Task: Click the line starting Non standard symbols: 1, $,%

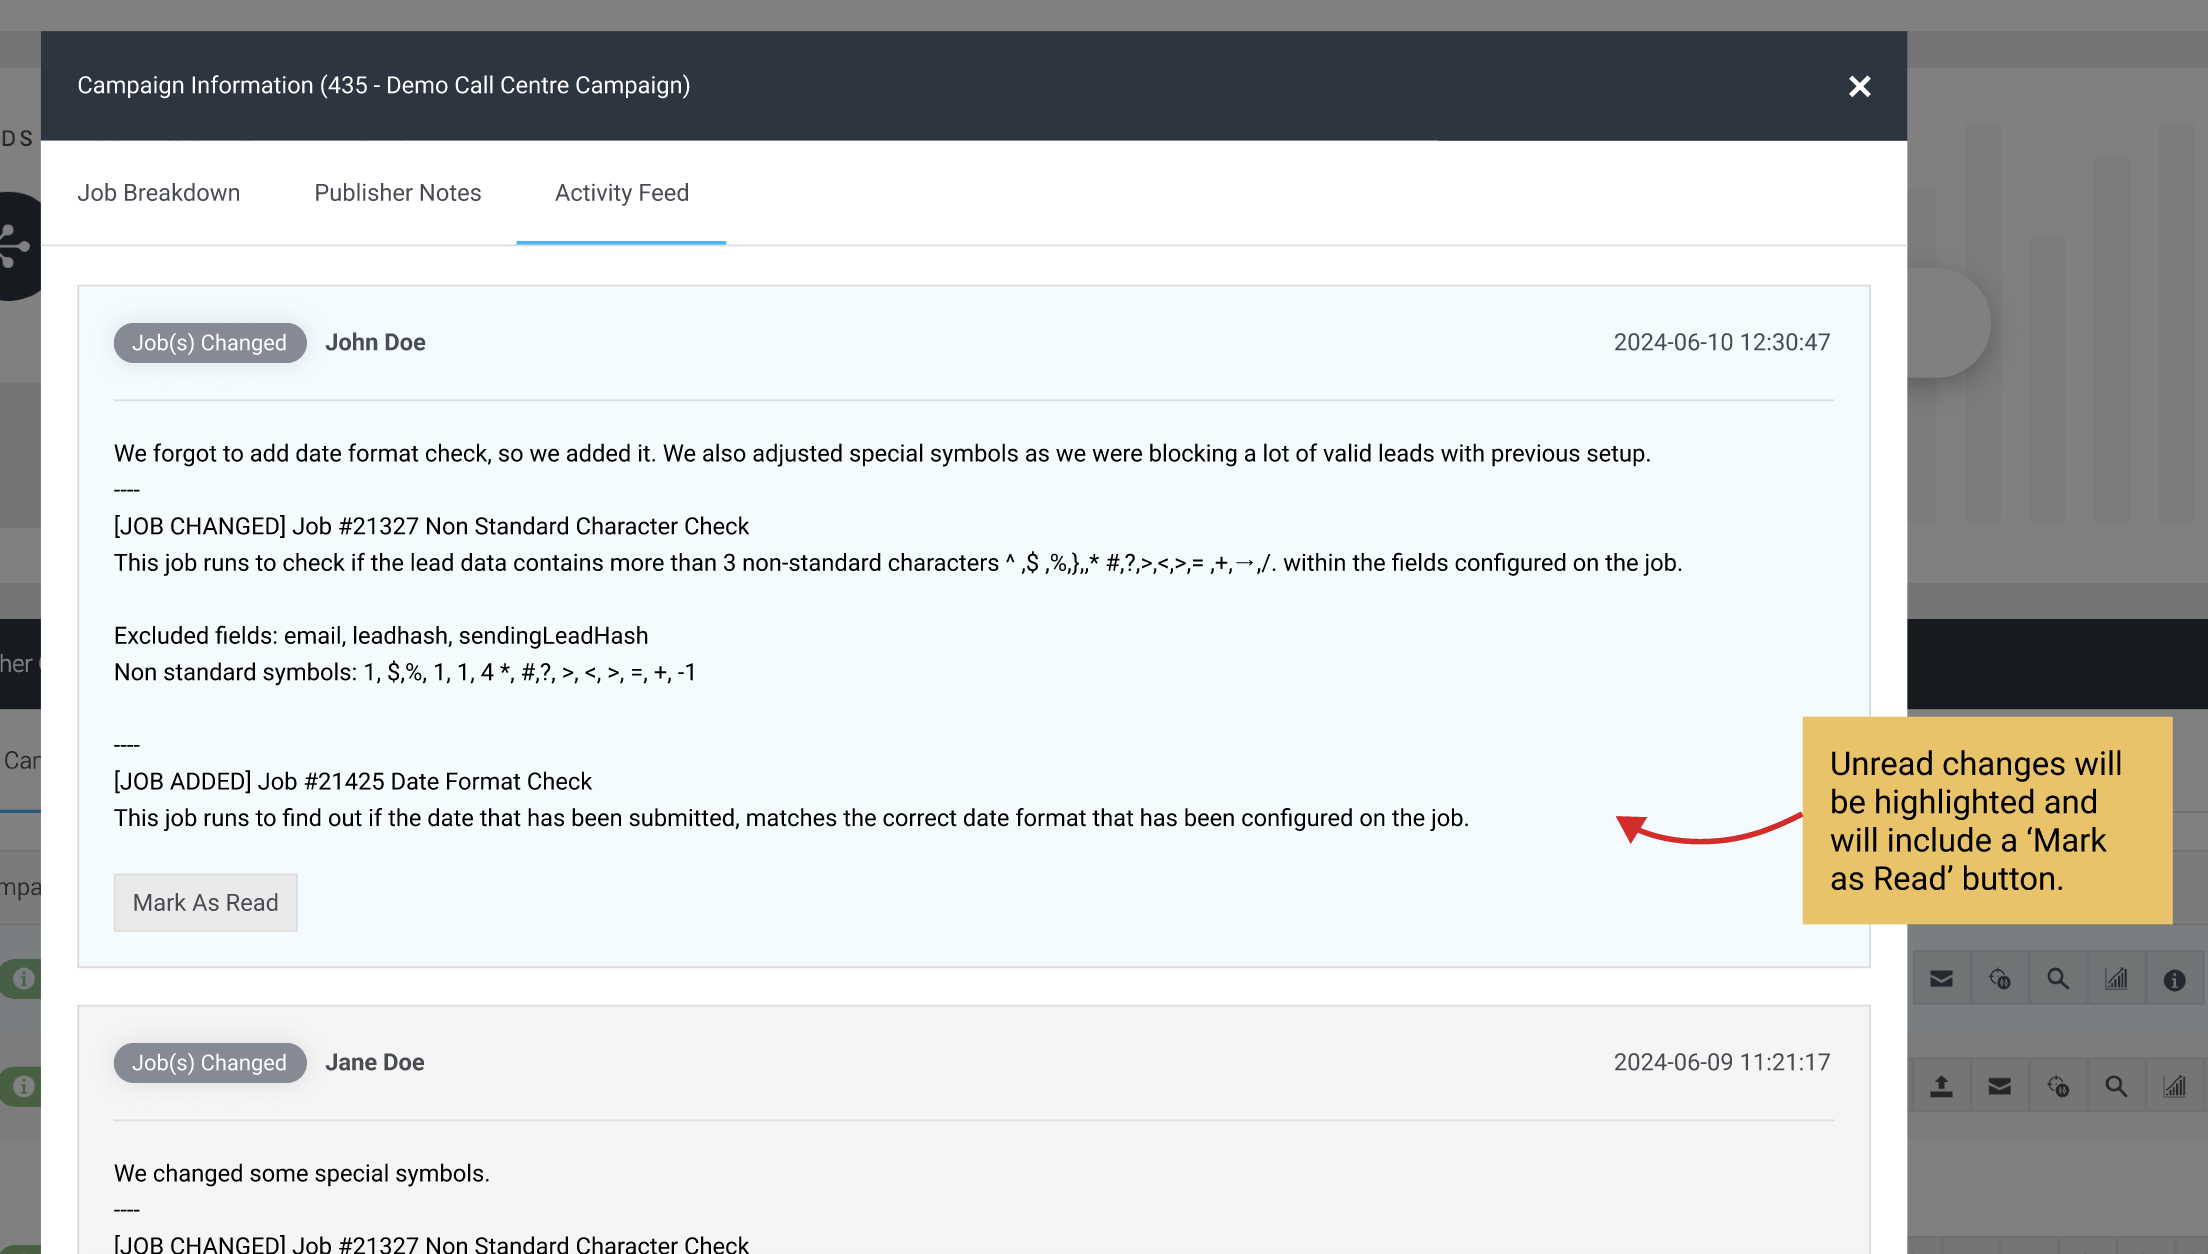Action: (405, 672)
